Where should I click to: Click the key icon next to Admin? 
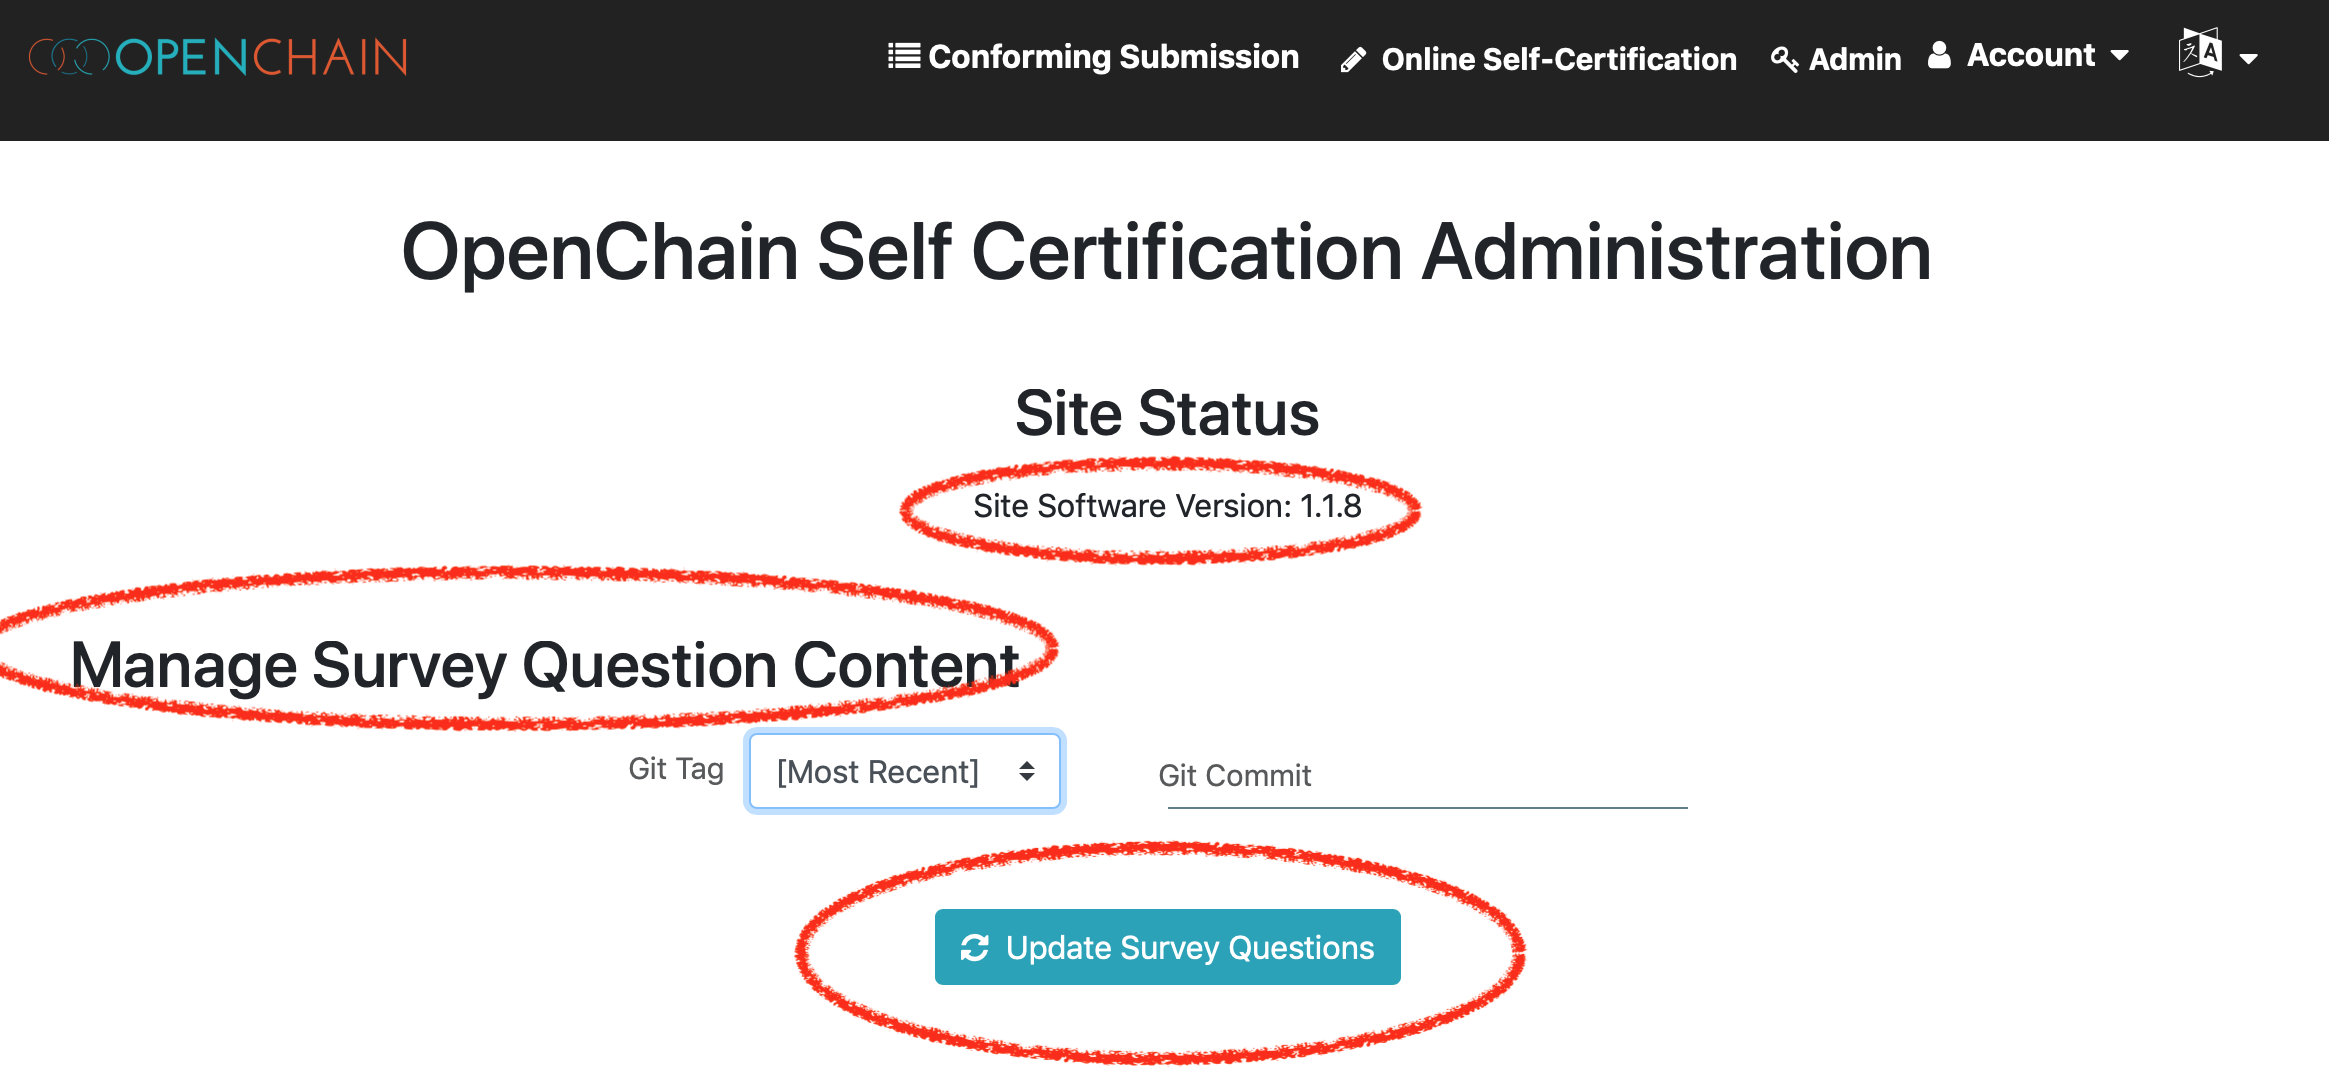pos(1784,60)
